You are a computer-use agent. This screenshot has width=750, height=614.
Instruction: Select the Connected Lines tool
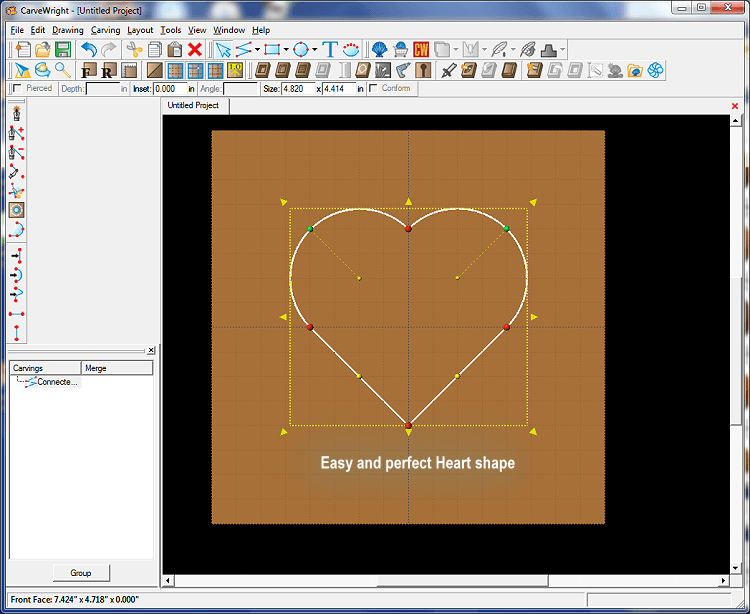[x=244, y=49]
